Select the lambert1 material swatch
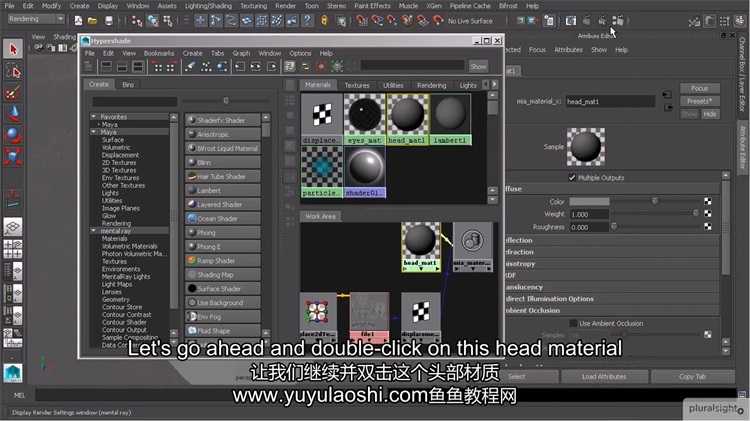Screen dimensions: 750x421 coord(450,119)
